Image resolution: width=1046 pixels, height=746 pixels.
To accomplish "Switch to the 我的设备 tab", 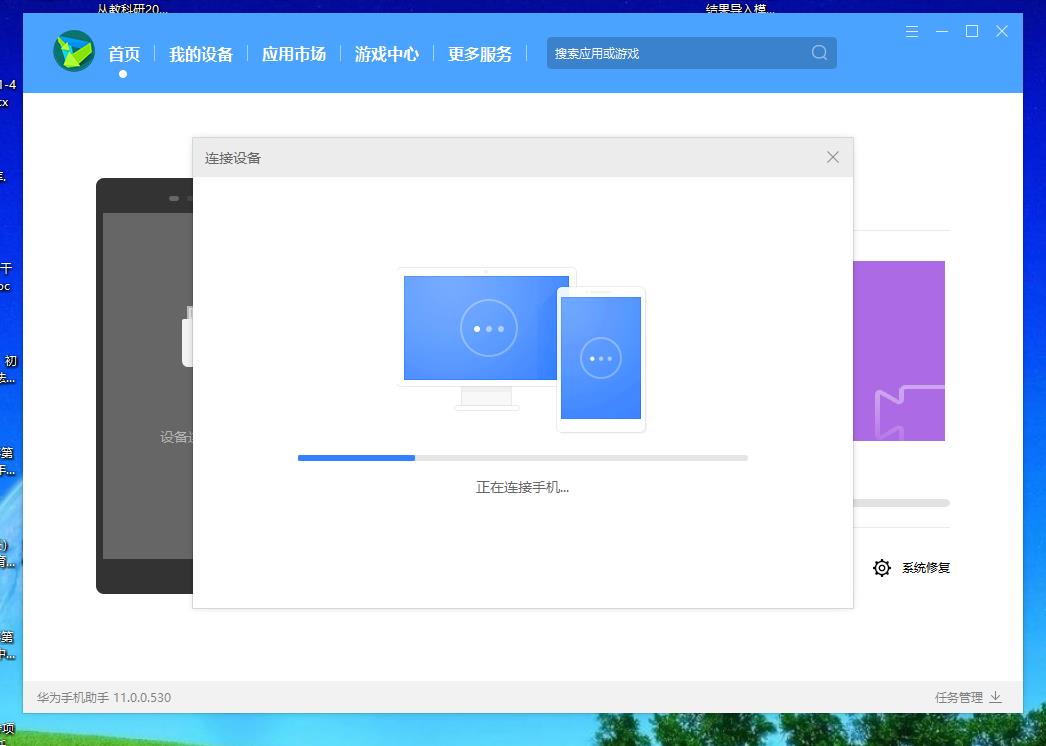I will (x=201, y=53).
